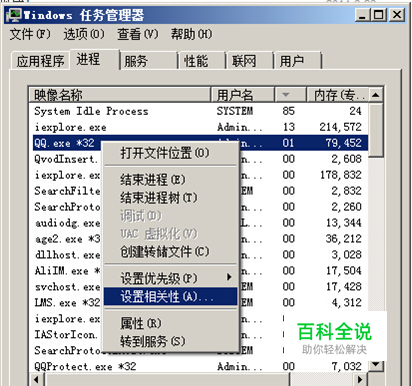This screenshot has height=386, width=412.
Task: Open 属性(R) from context menu
Action: 171,323
